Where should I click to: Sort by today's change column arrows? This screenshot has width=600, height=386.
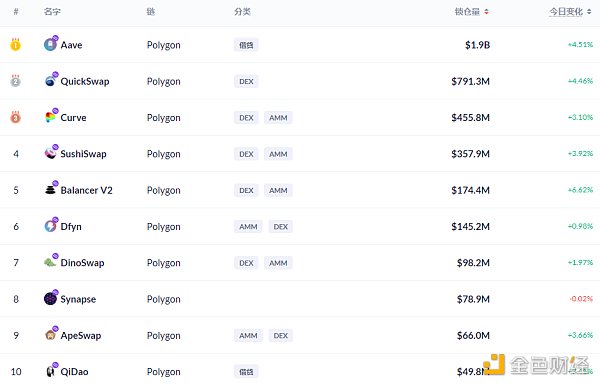click(x=589, y=12)
